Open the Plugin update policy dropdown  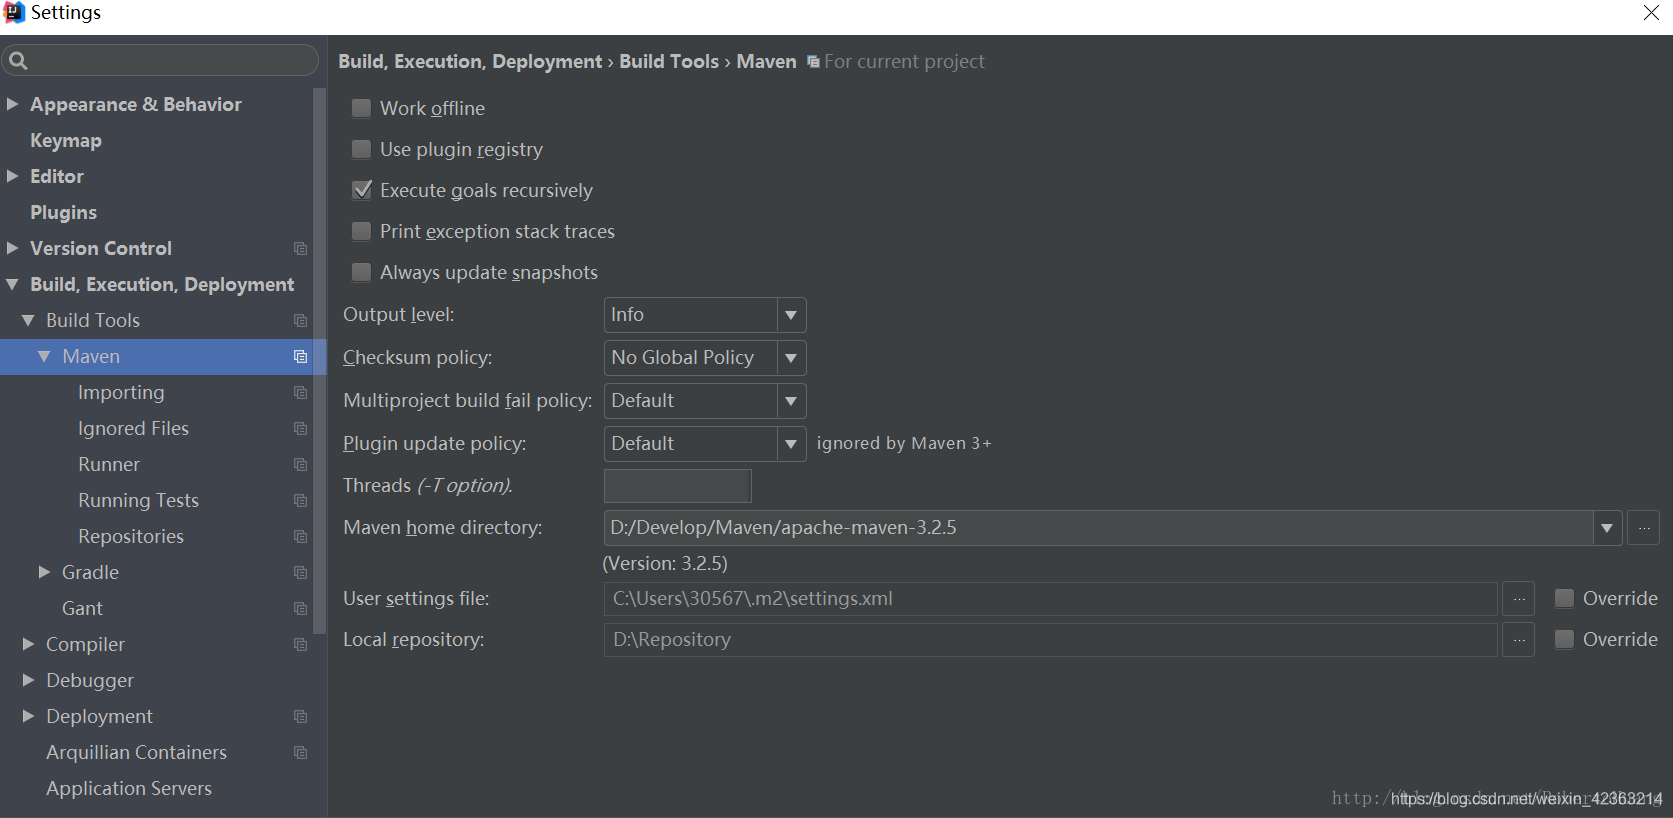click(705, 444)
